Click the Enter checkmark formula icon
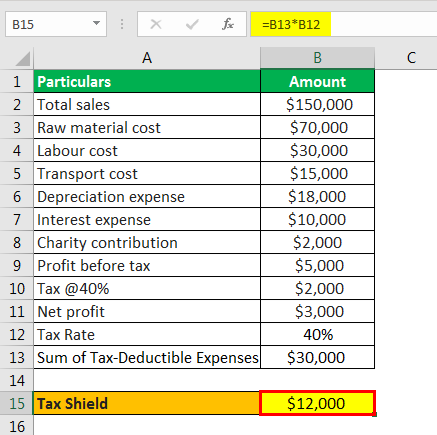The image size is (437, 435). point(192,24)
